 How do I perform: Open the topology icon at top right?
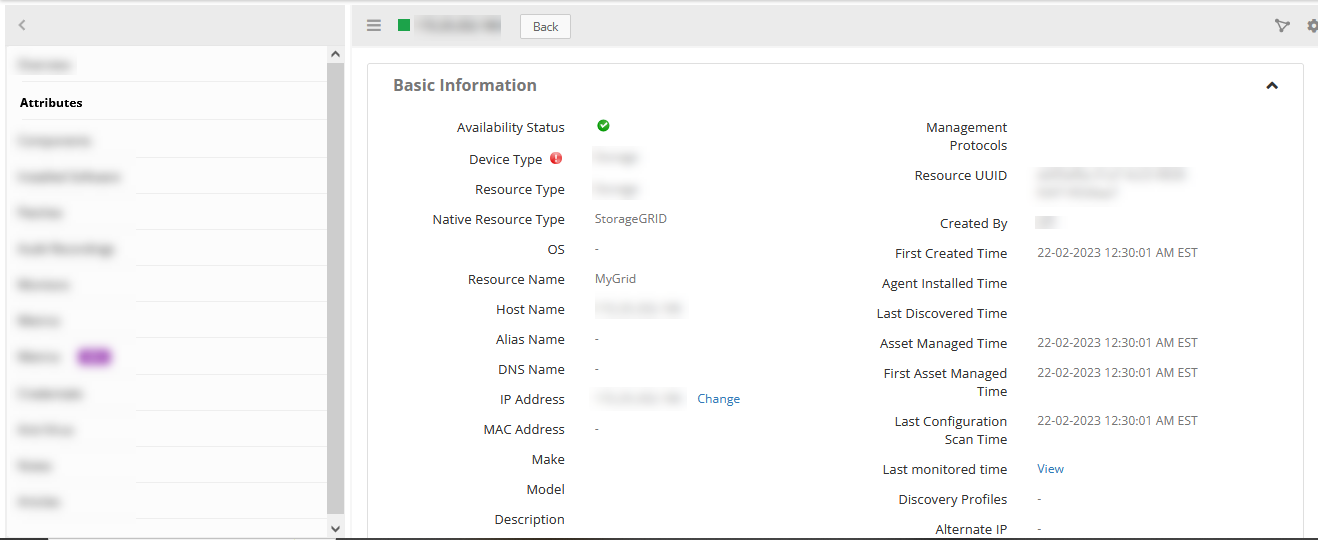click(x=1282, y=26)
